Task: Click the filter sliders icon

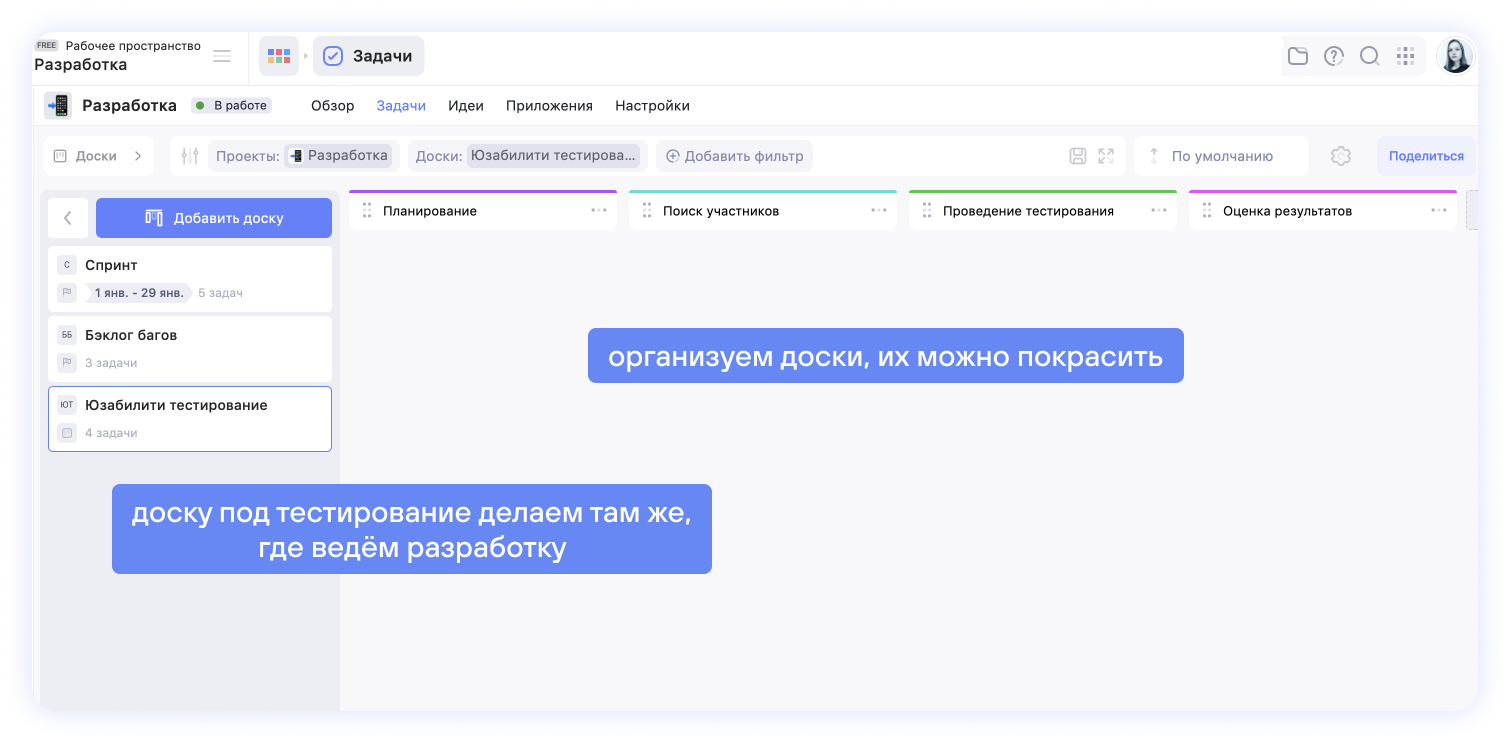Action: point(190,156)
